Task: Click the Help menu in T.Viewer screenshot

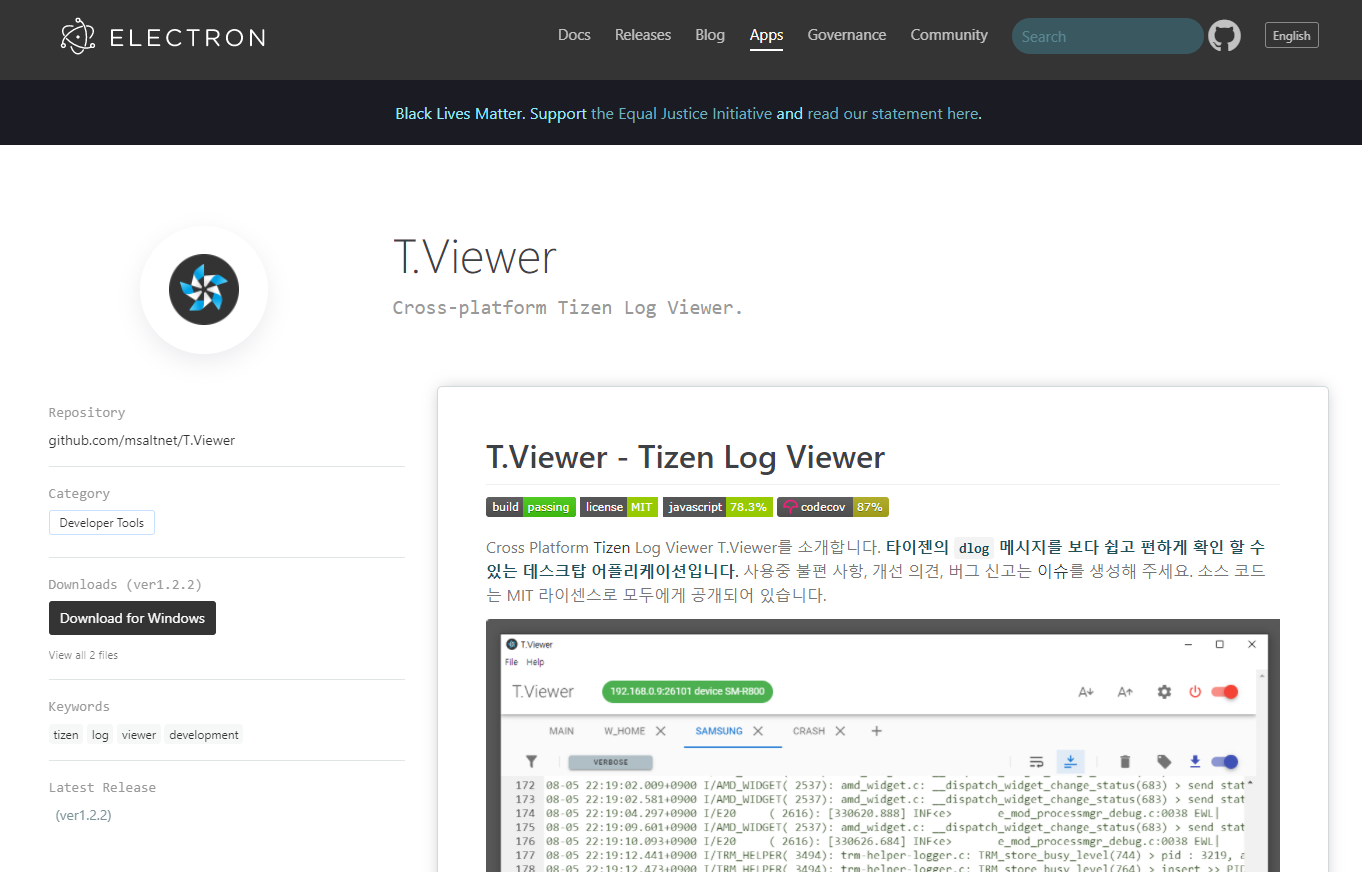Action: pyautogui.click(x=535, y=662)
